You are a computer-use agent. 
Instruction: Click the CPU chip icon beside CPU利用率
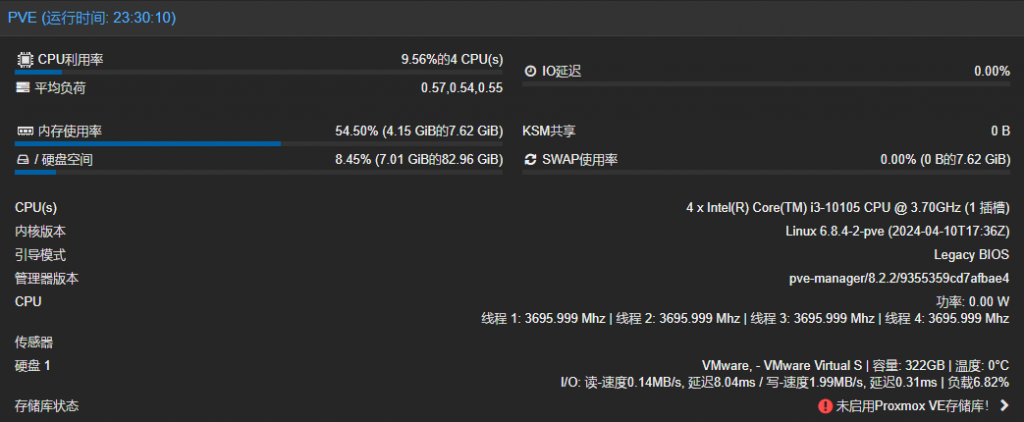click(25, 60)
